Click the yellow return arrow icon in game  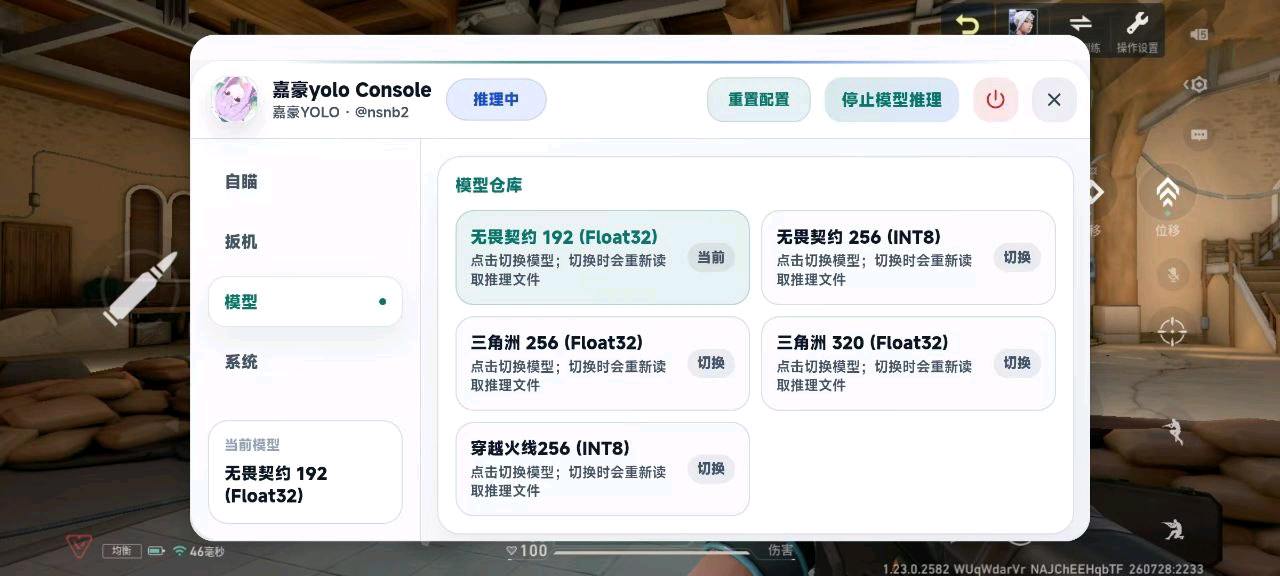(967, 24)
